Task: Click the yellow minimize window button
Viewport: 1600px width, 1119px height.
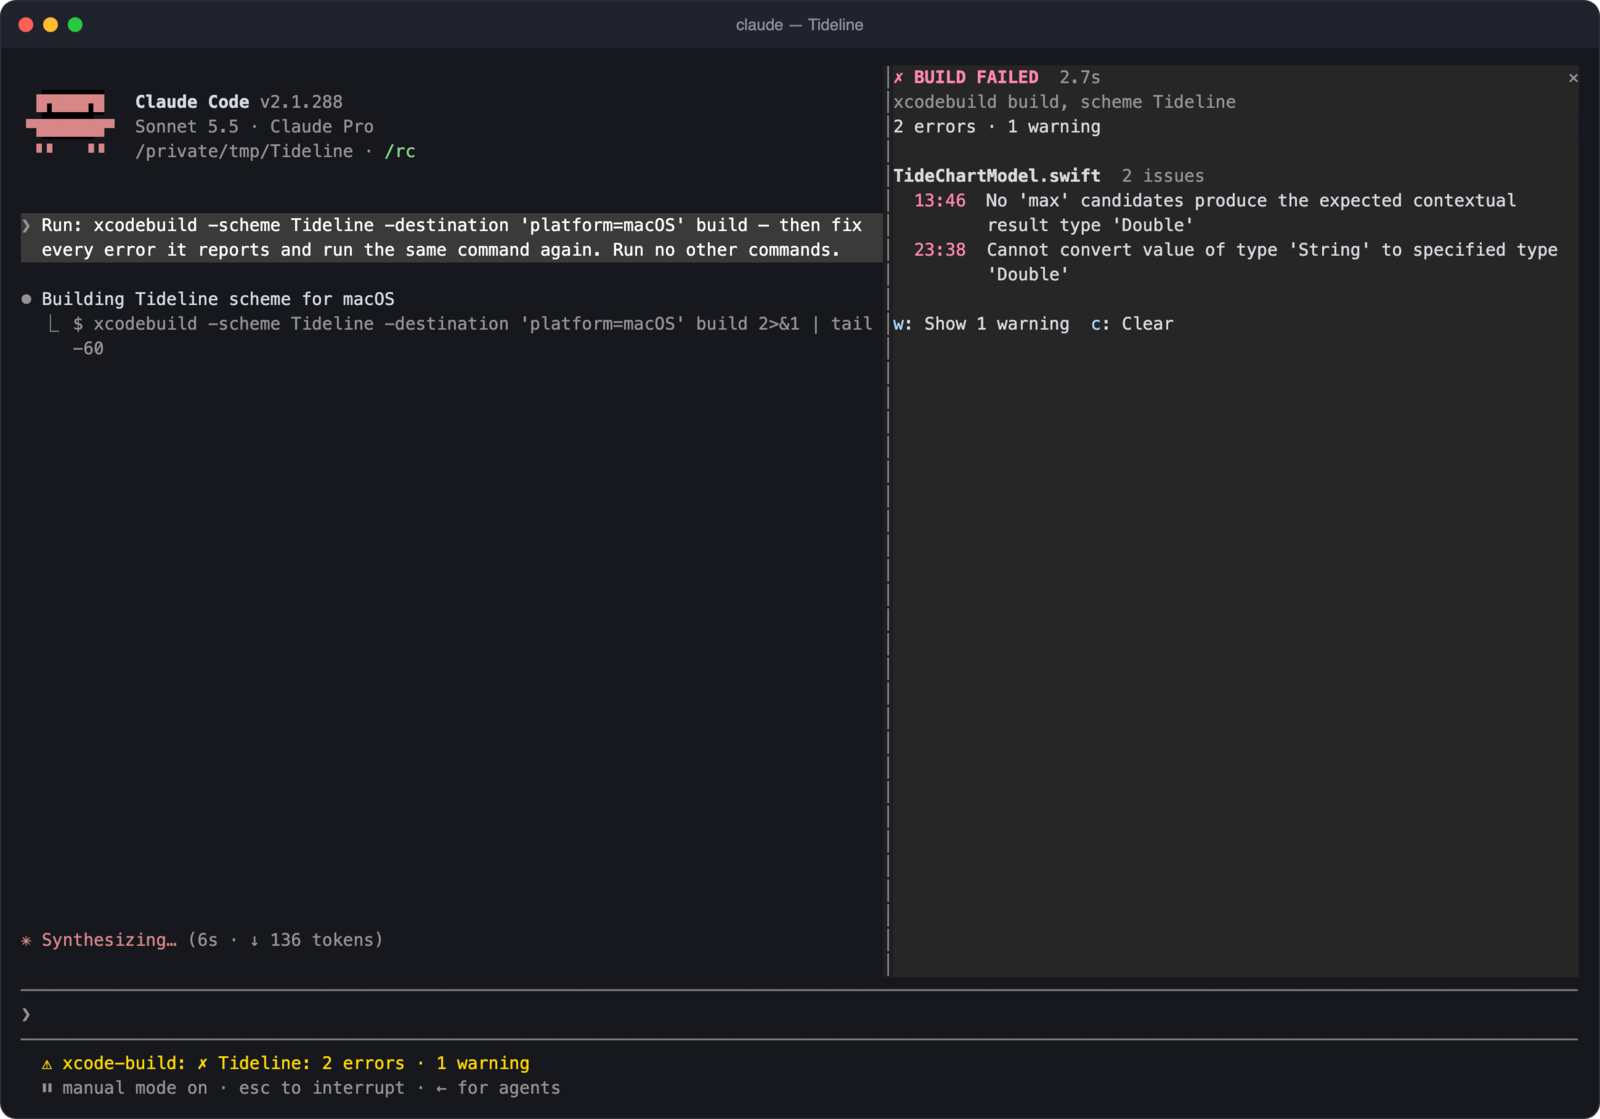Action: click(x=50, y=25)
